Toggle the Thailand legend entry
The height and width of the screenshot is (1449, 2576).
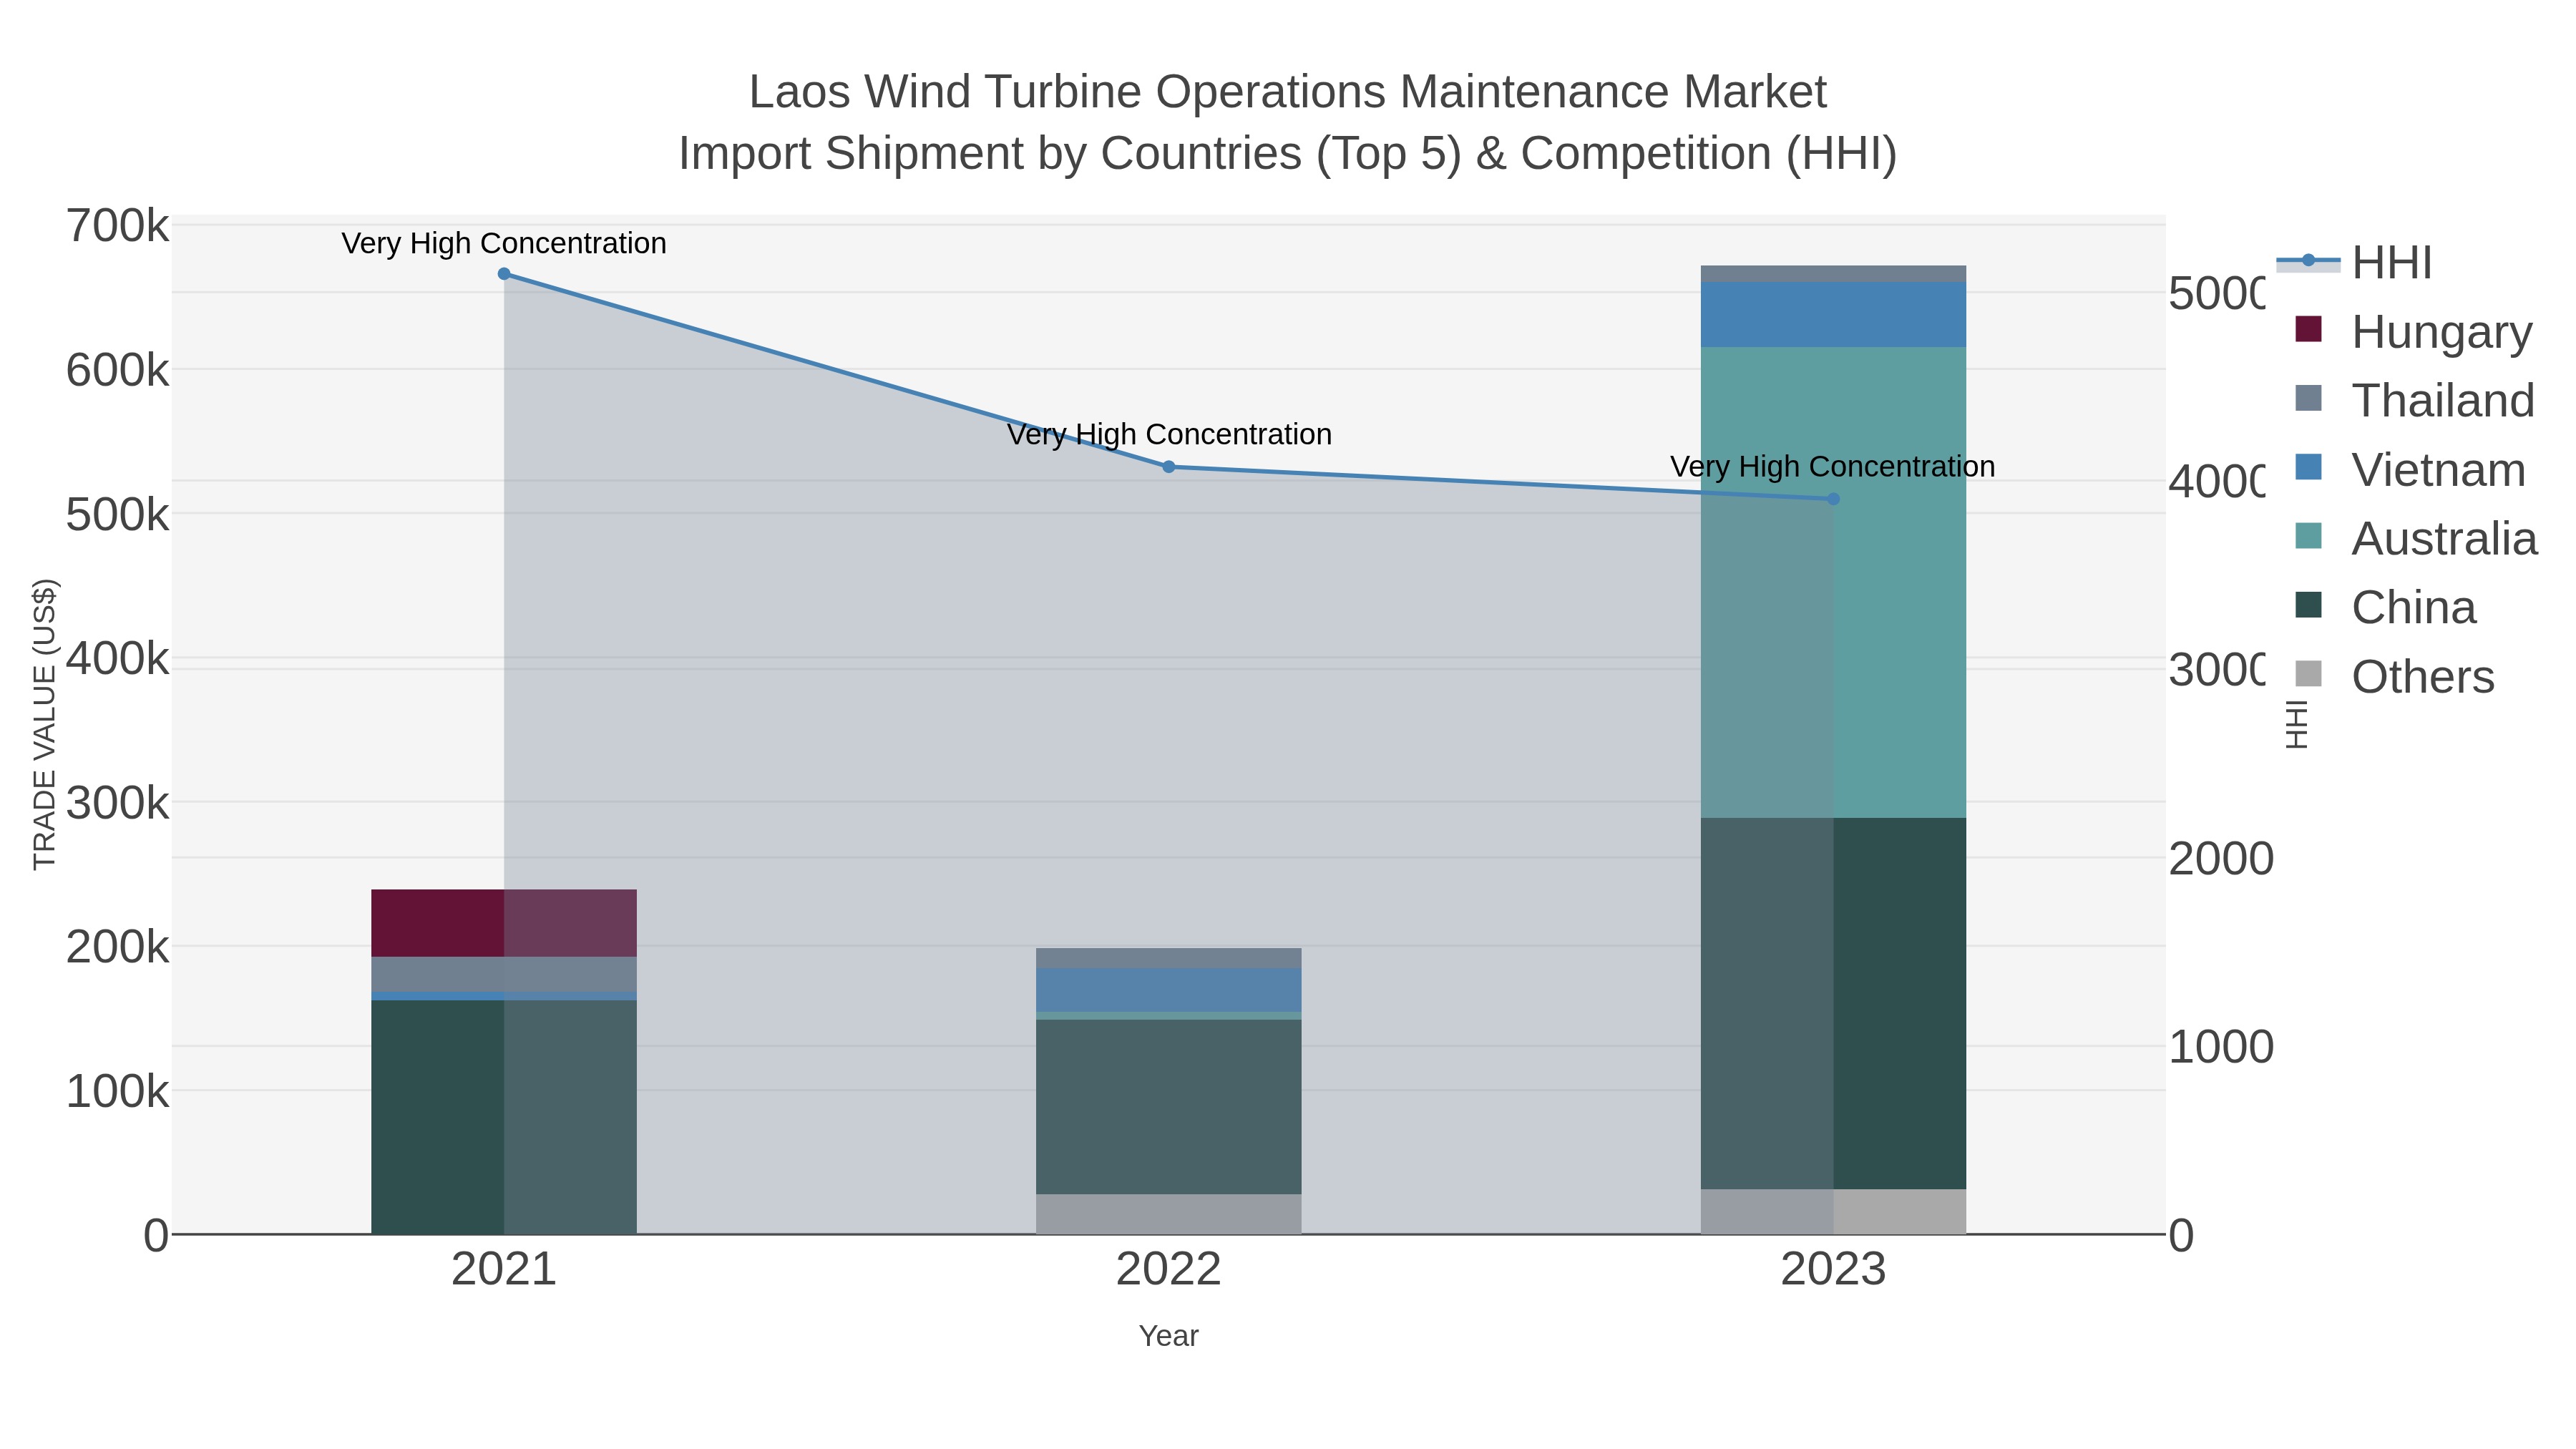(2414, 400)
